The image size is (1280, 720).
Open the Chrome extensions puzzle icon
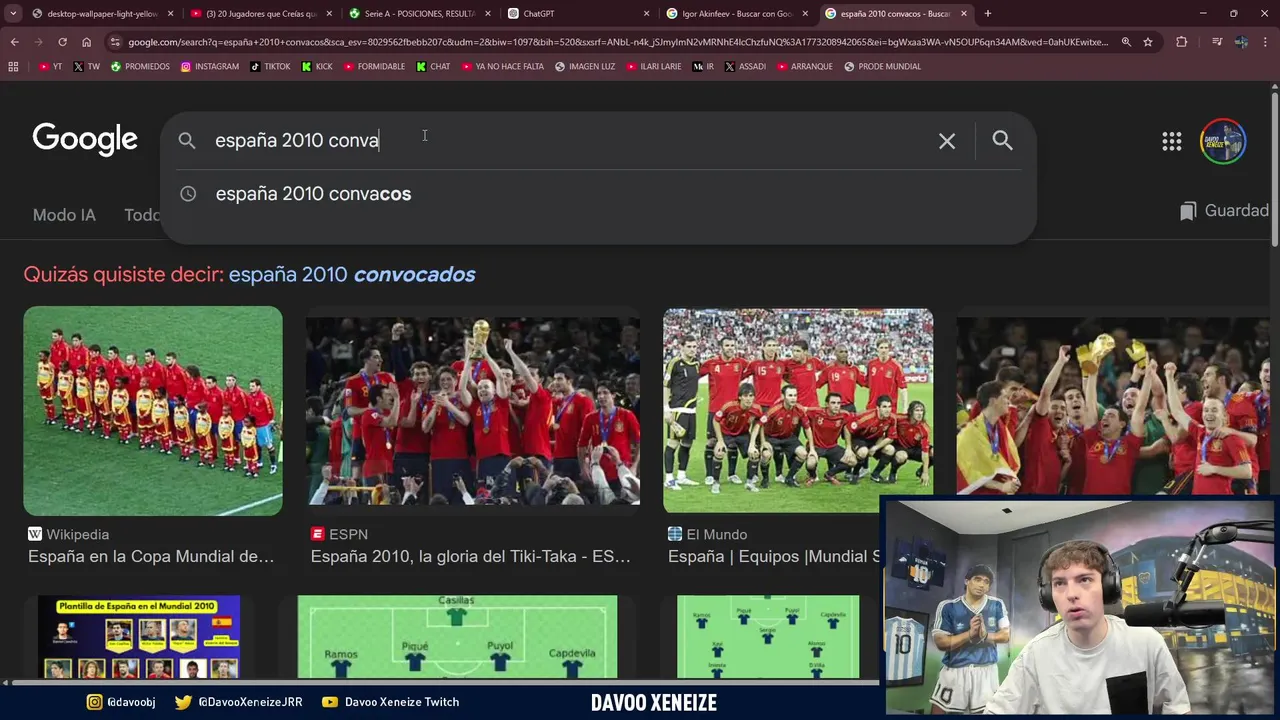click(x=1182, y=42)
